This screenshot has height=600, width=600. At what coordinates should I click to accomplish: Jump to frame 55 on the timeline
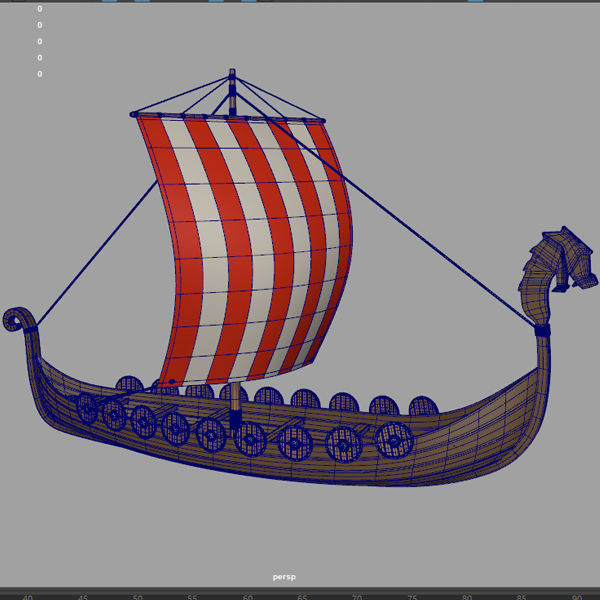coord(192,597)
